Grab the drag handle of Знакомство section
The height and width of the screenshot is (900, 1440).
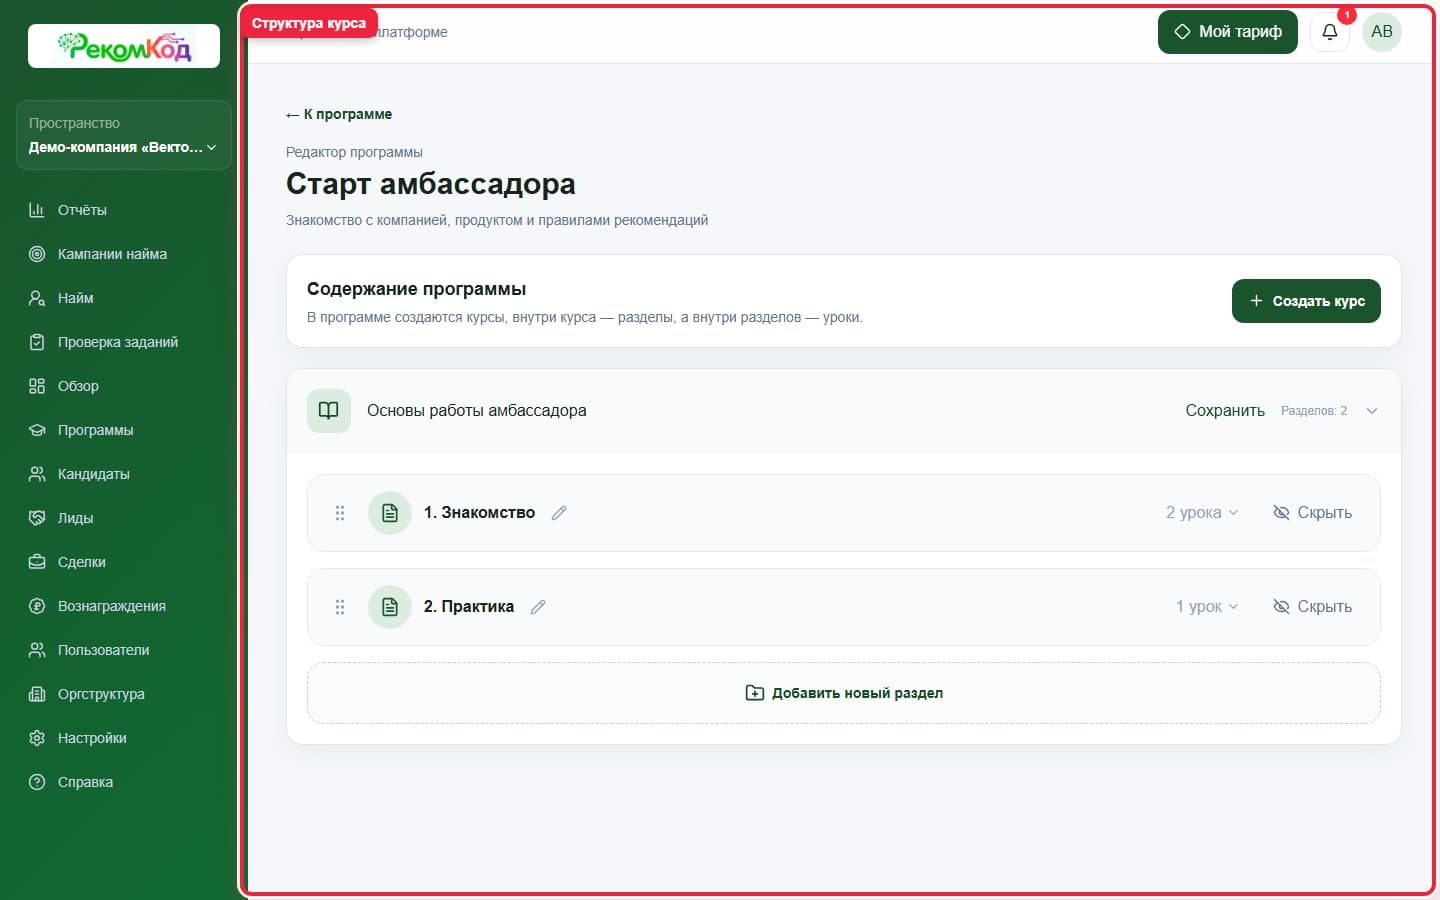pyautogui.click(x=340, y=513)
